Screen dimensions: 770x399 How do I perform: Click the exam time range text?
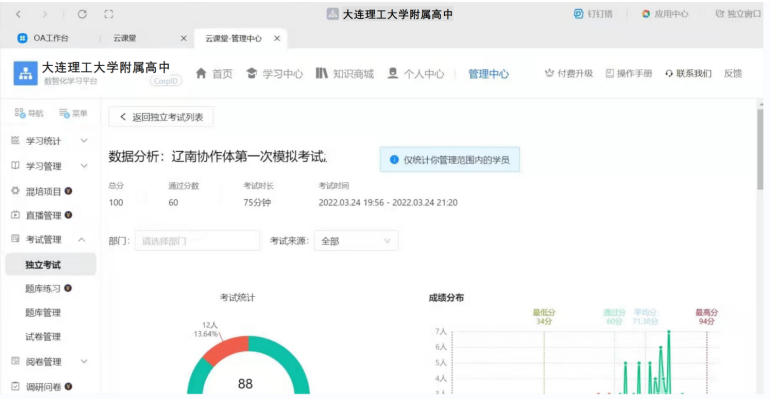pos(388,203)
